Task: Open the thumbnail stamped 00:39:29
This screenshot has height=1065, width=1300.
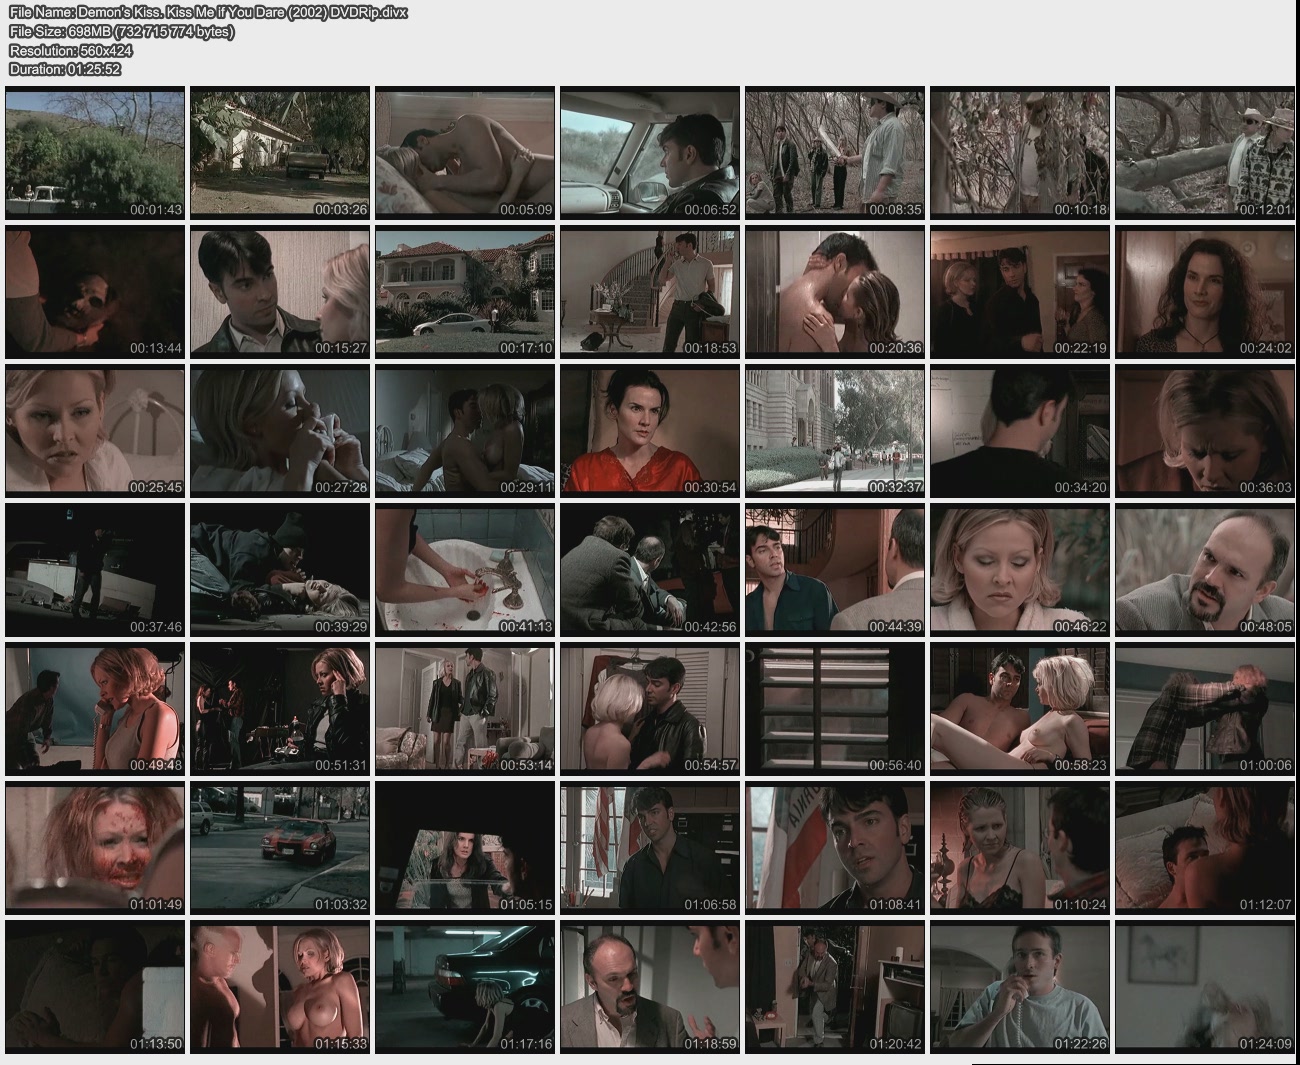Action: (280, 571)
